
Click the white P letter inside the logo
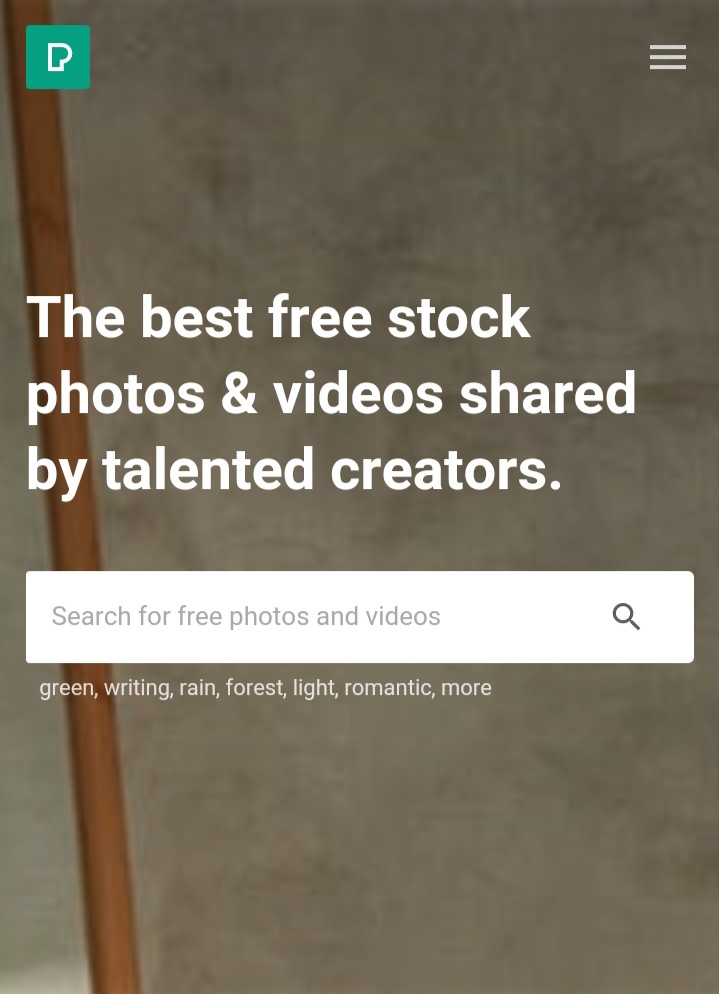coord(60,58)
